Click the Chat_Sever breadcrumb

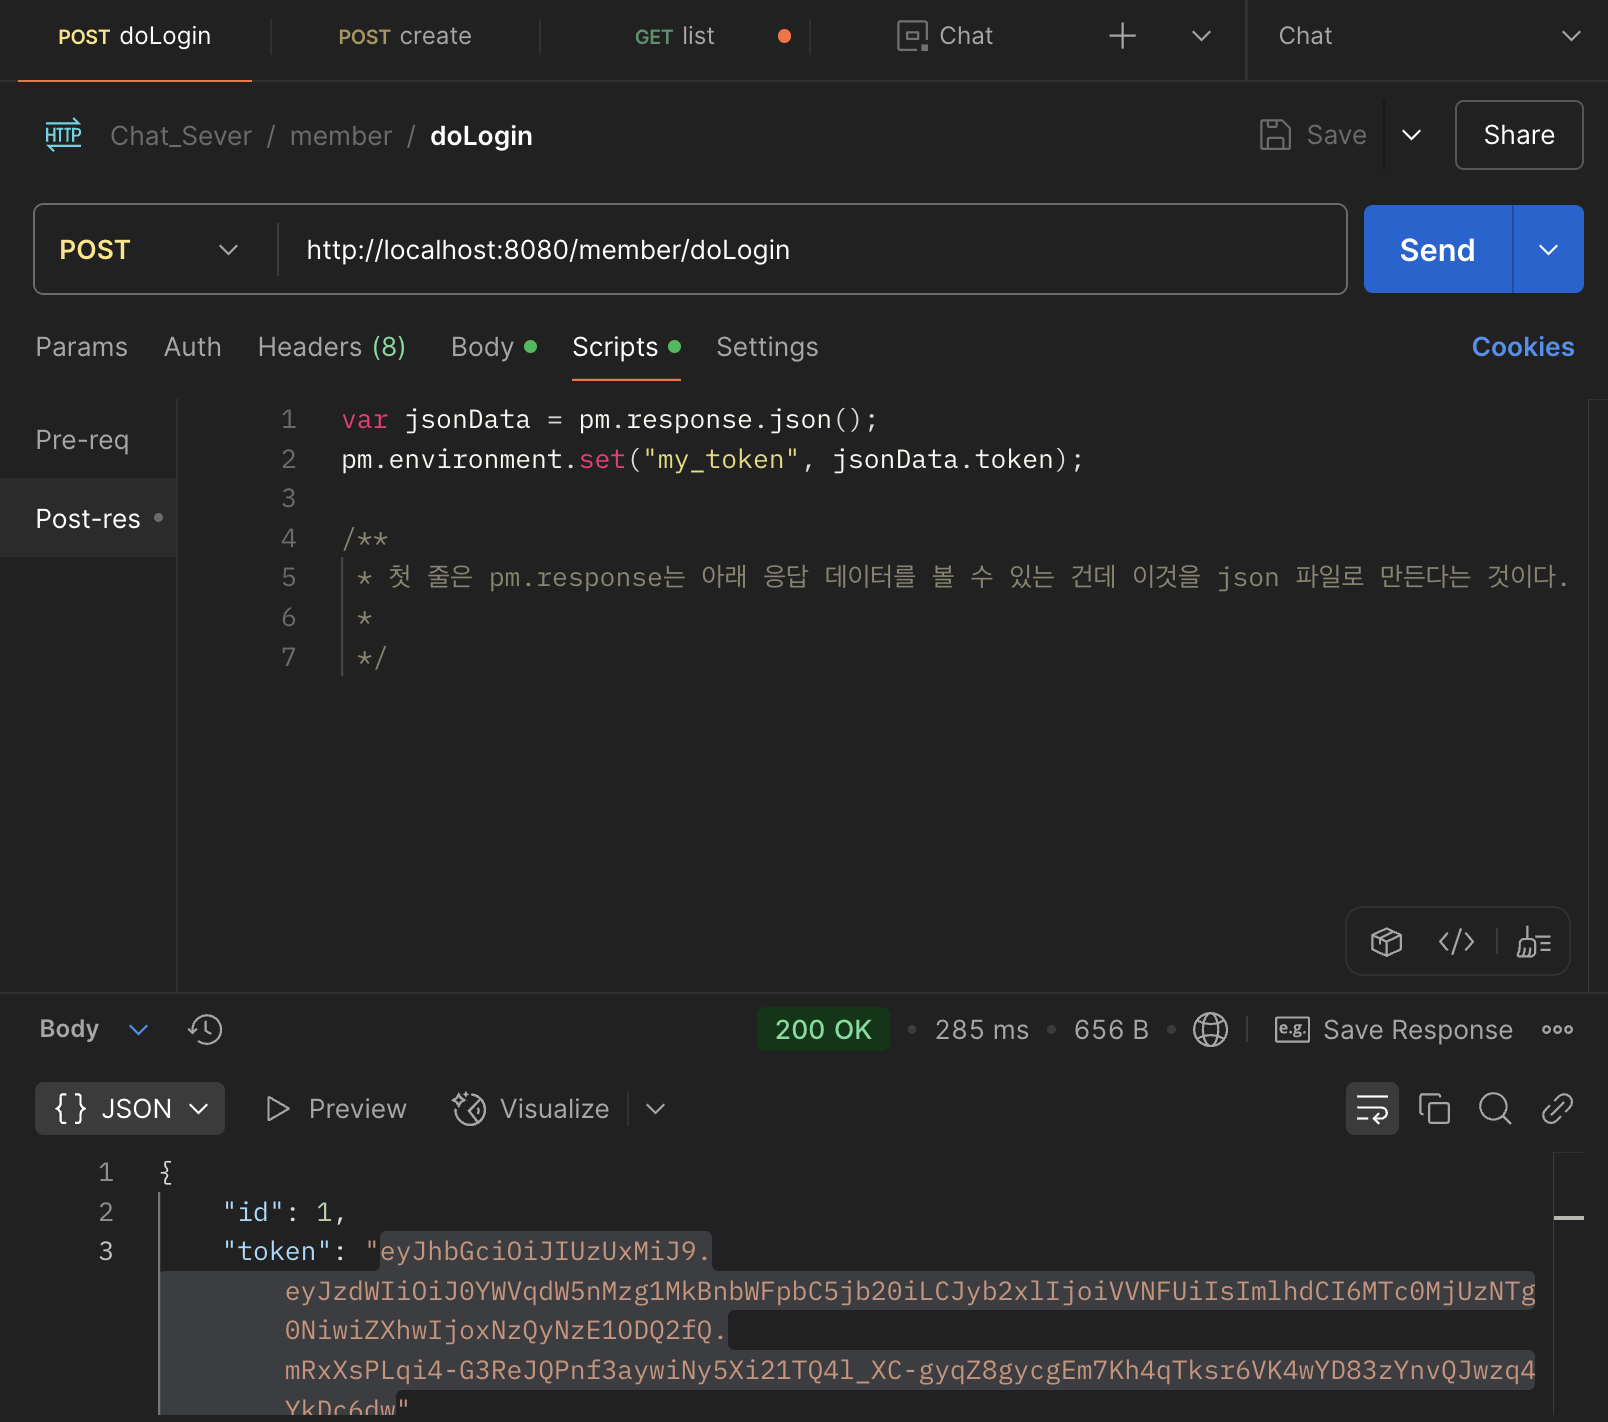click(181, 136)
